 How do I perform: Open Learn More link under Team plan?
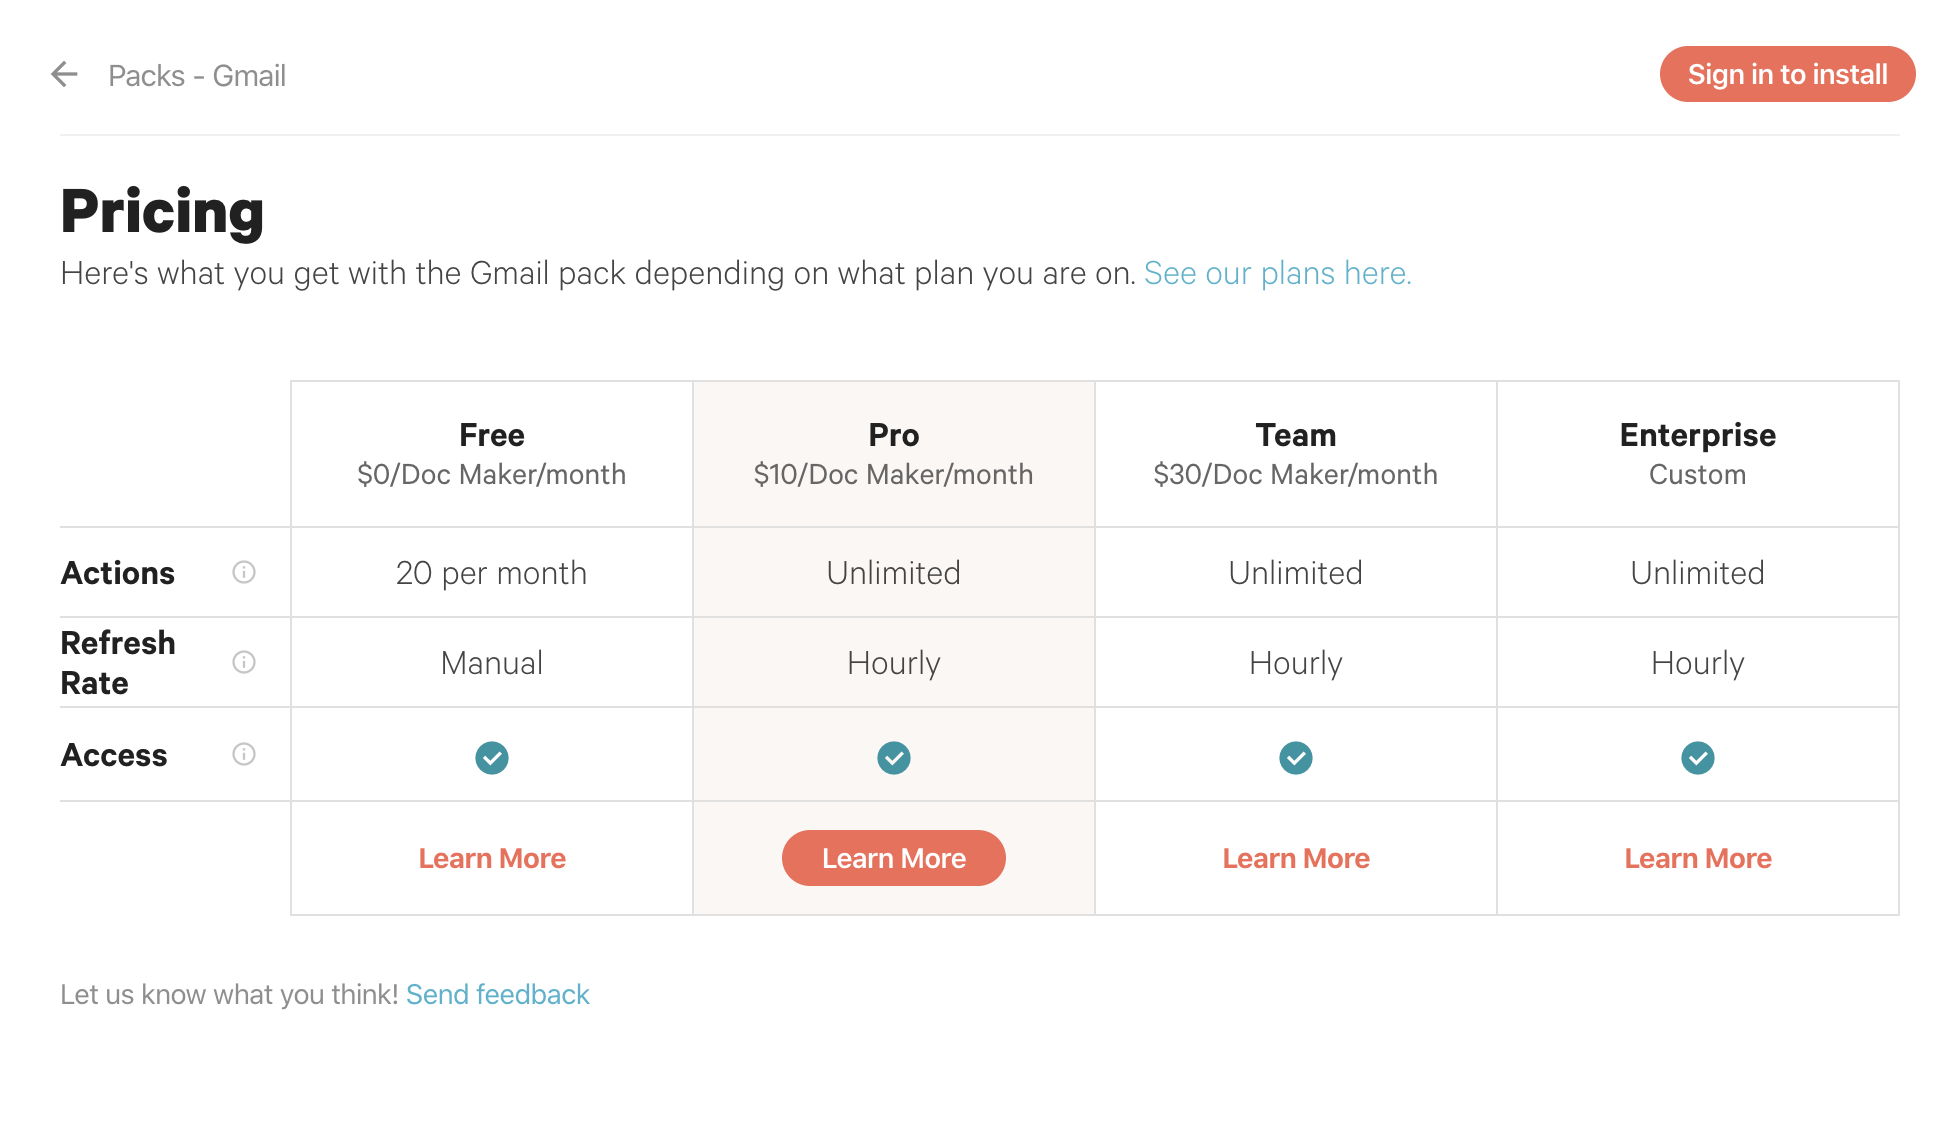[1296, 858]
